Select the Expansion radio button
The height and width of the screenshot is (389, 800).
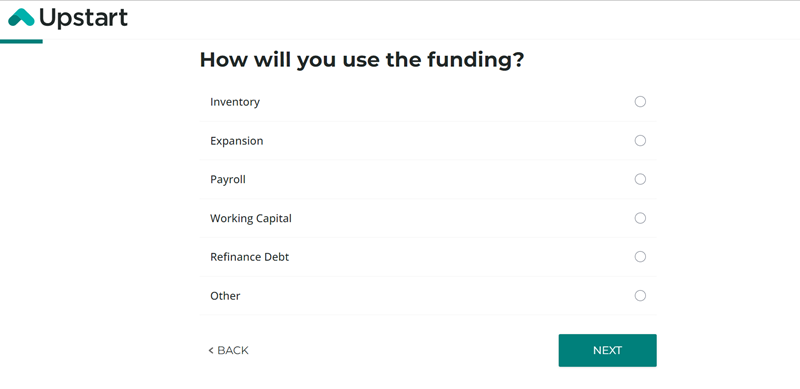pyautogui.click(x=640, y=140)
